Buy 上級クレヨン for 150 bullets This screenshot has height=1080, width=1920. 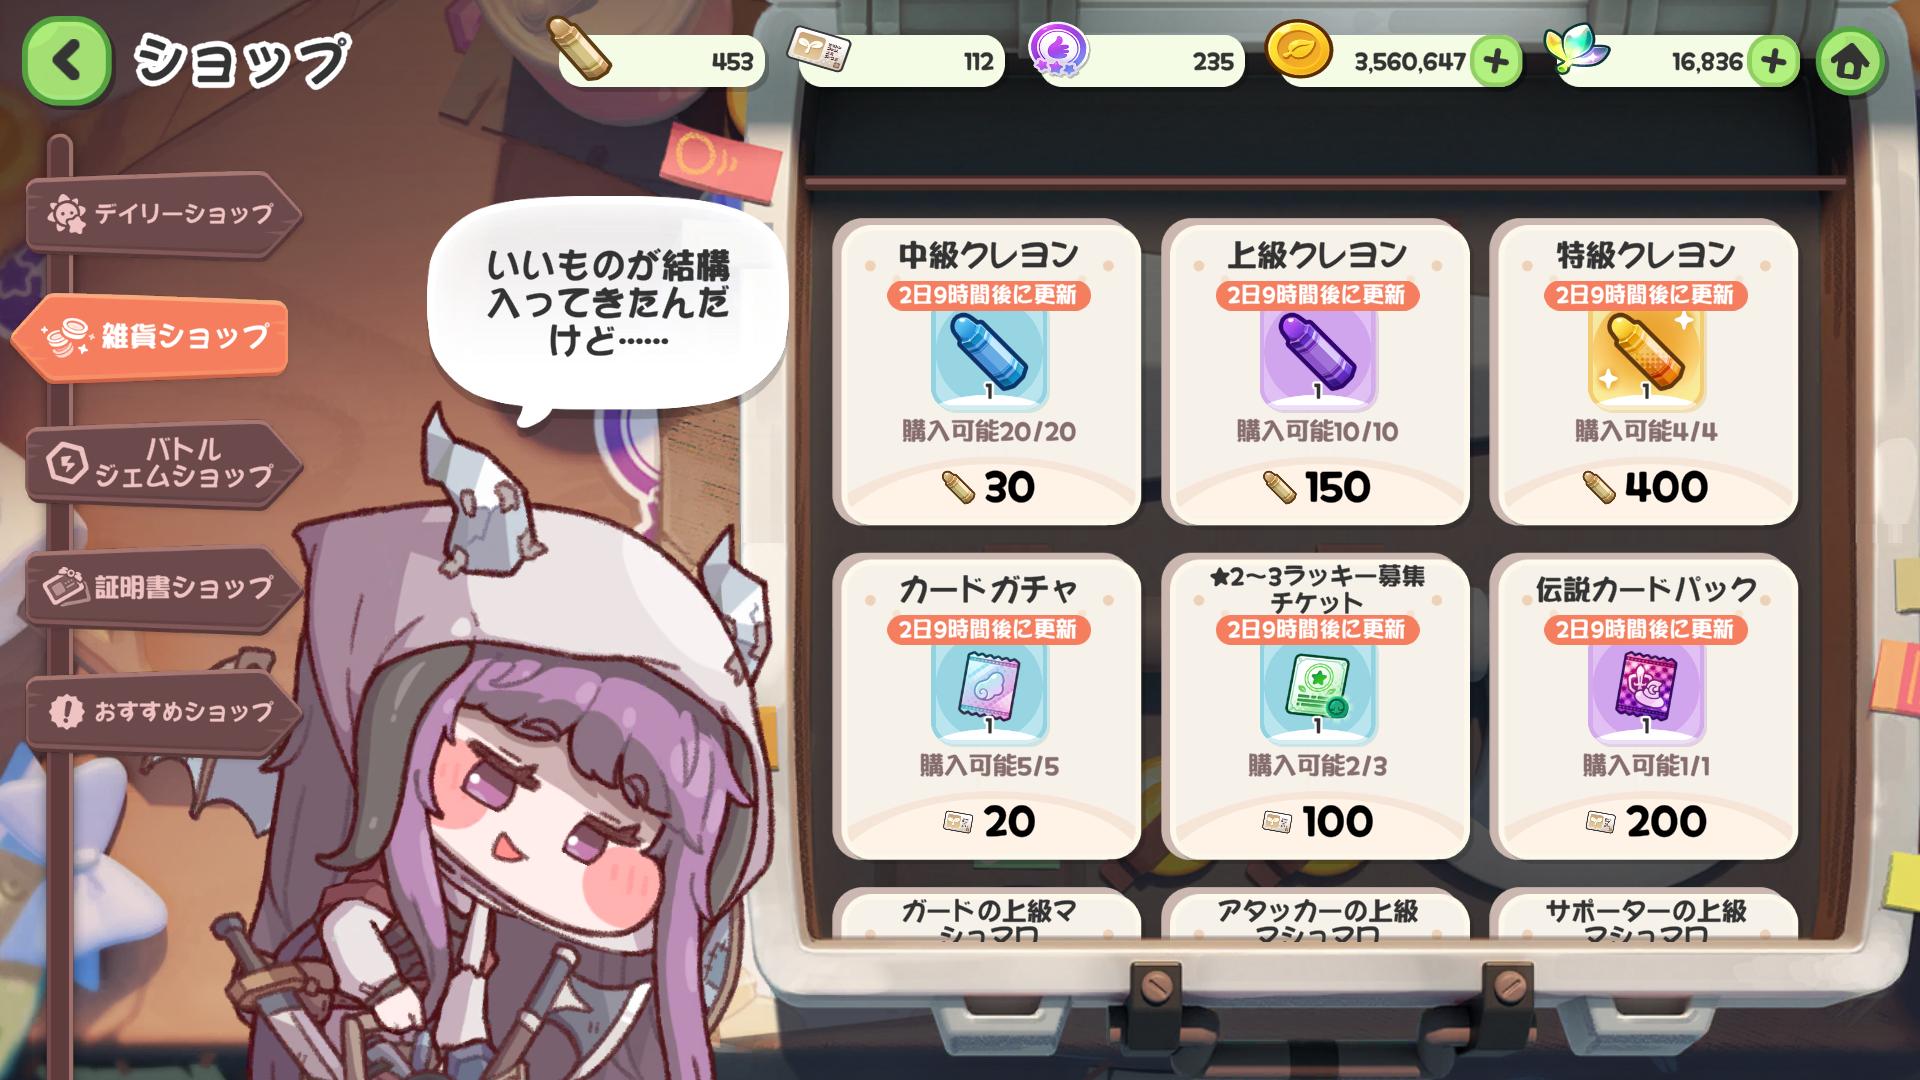tap(1316, 488)
